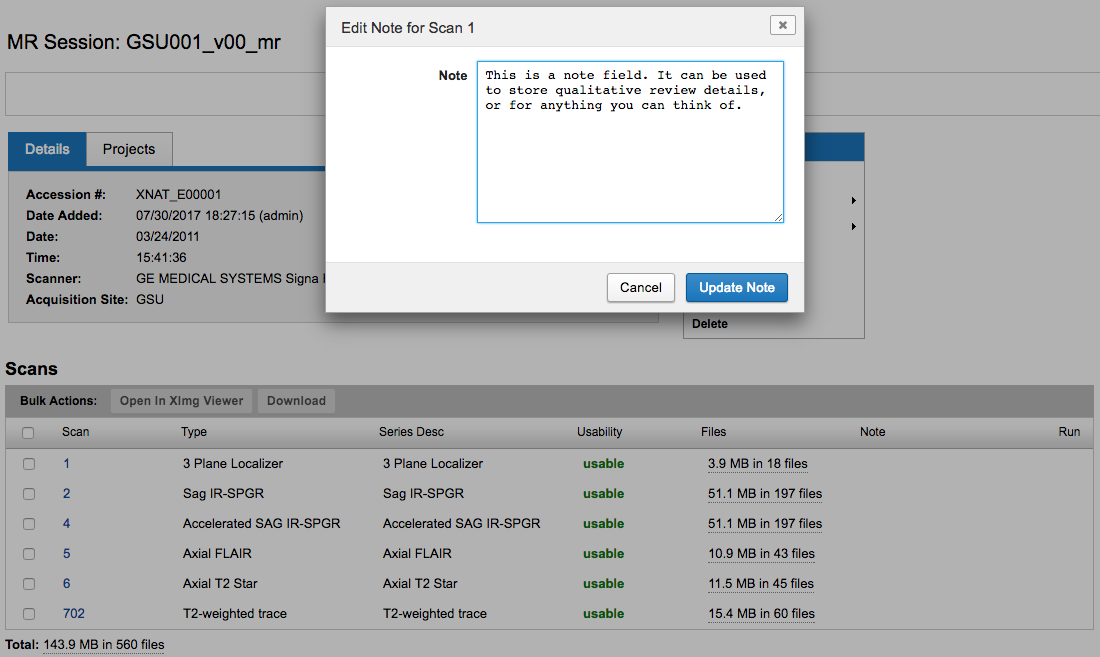1100x657 pixels.
Task: Close the Edit Note dialog with X
Action: (782, 25)
